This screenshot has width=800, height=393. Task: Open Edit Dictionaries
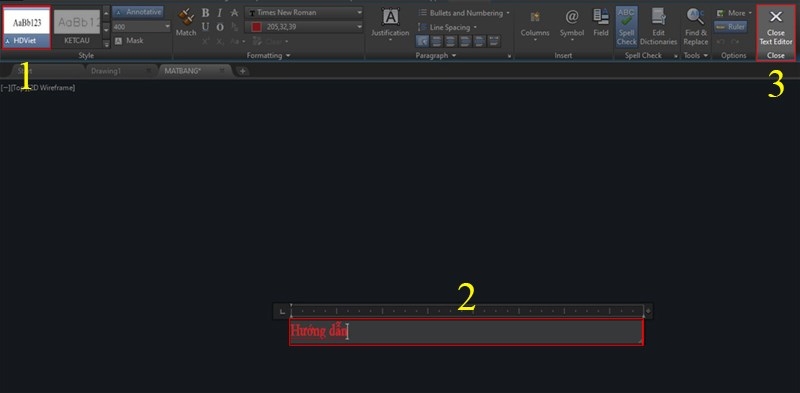coord(658,27)
